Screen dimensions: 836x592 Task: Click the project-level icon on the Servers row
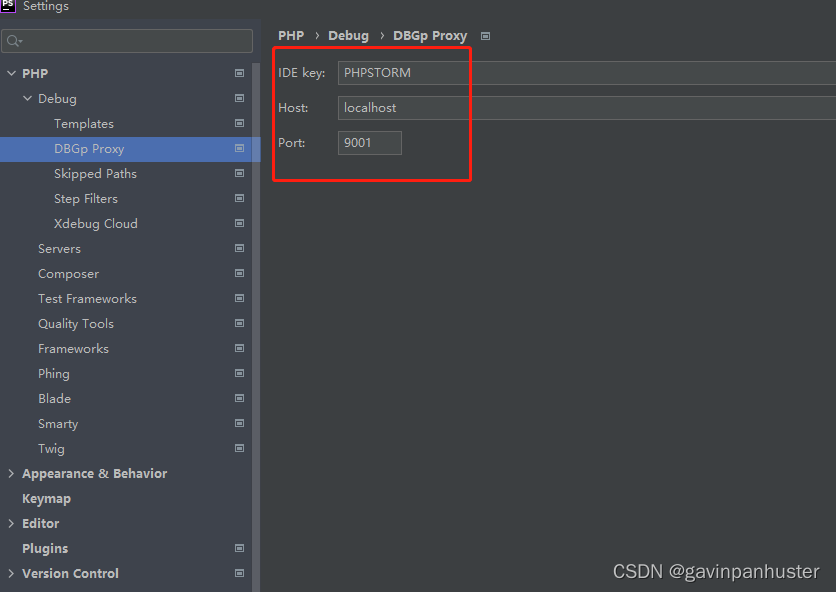[x=239, y=249]
